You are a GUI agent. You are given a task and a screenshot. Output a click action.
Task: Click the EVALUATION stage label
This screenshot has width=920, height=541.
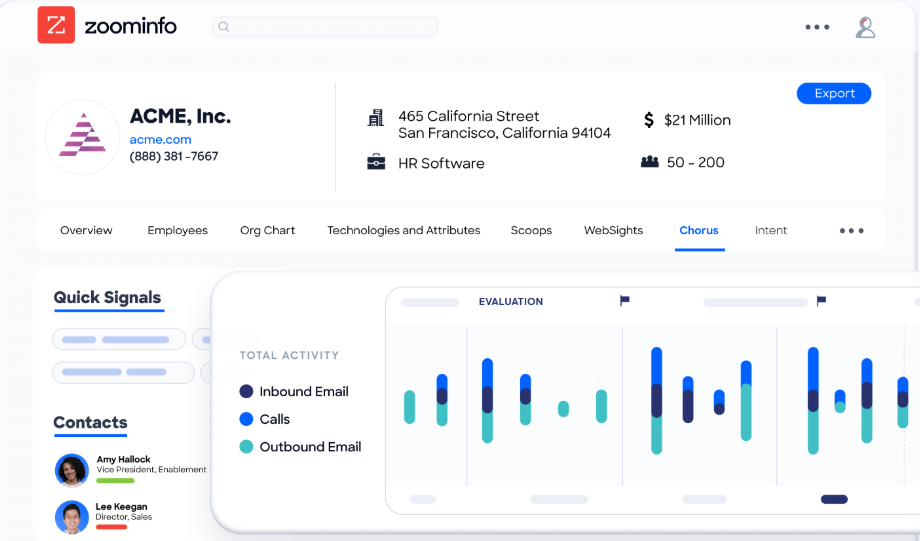510,302
